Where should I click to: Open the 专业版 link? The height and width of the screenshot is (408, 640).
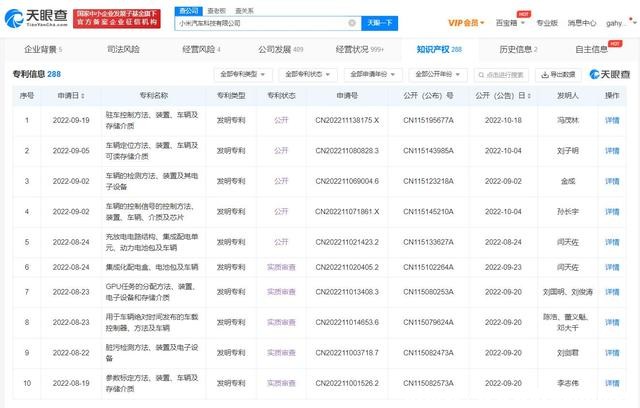pyautogui.click(x=547, y=23)
